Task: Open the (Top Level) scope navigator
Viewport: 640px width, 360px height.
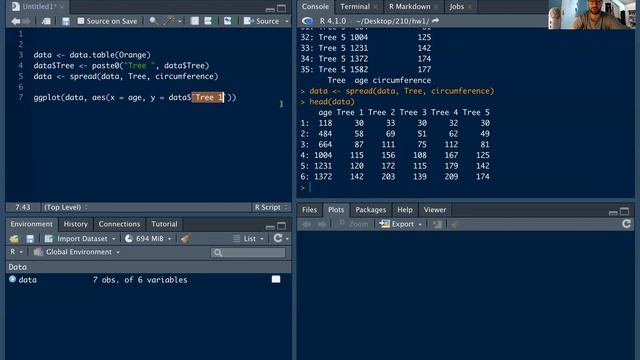Action: (x=65, y=207)
